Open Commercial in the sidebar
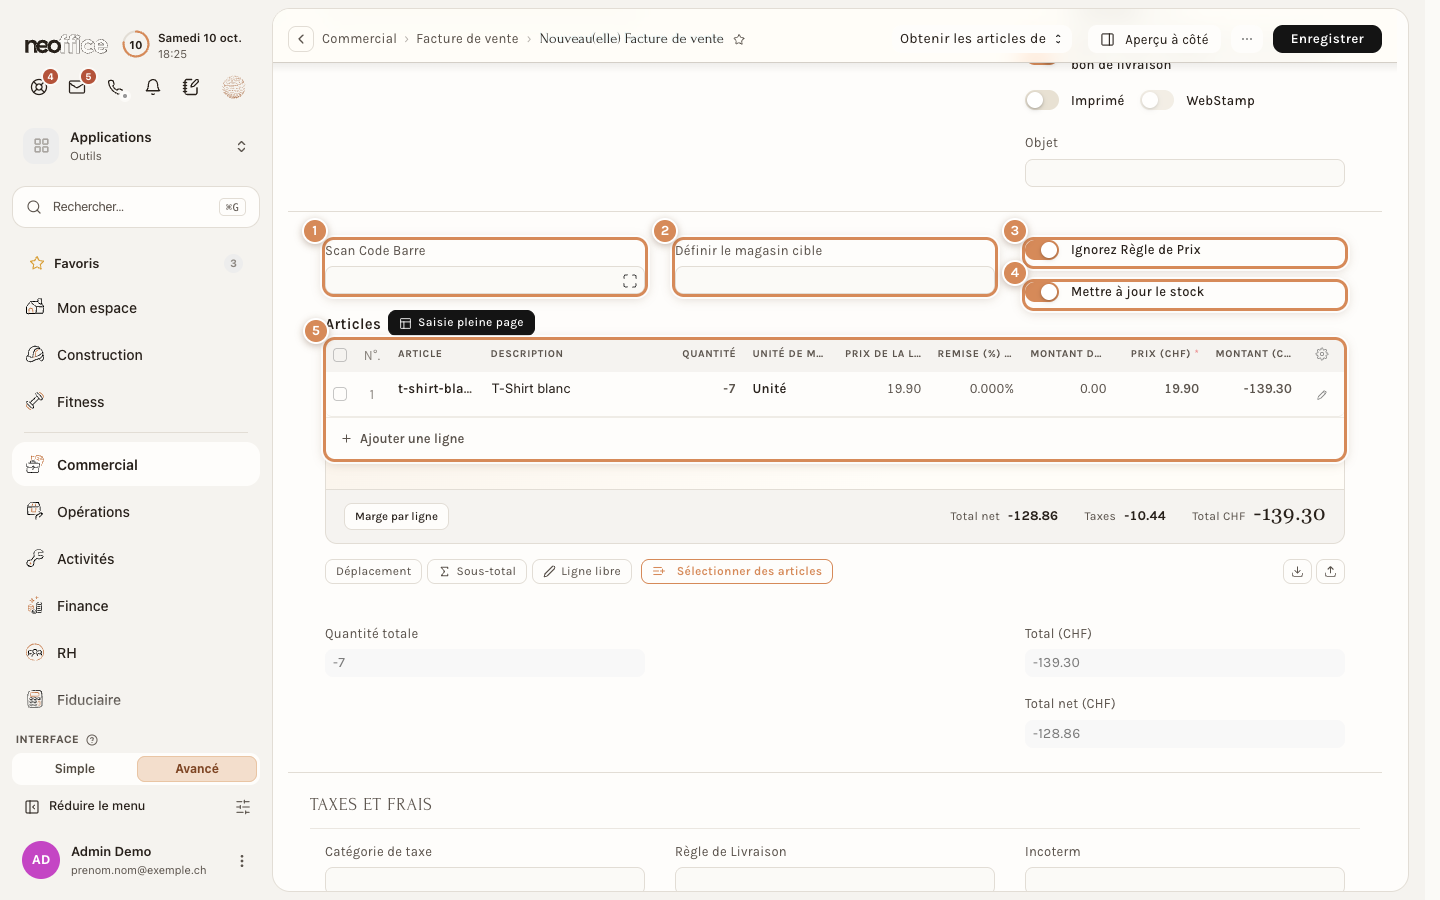 [136, 465]
